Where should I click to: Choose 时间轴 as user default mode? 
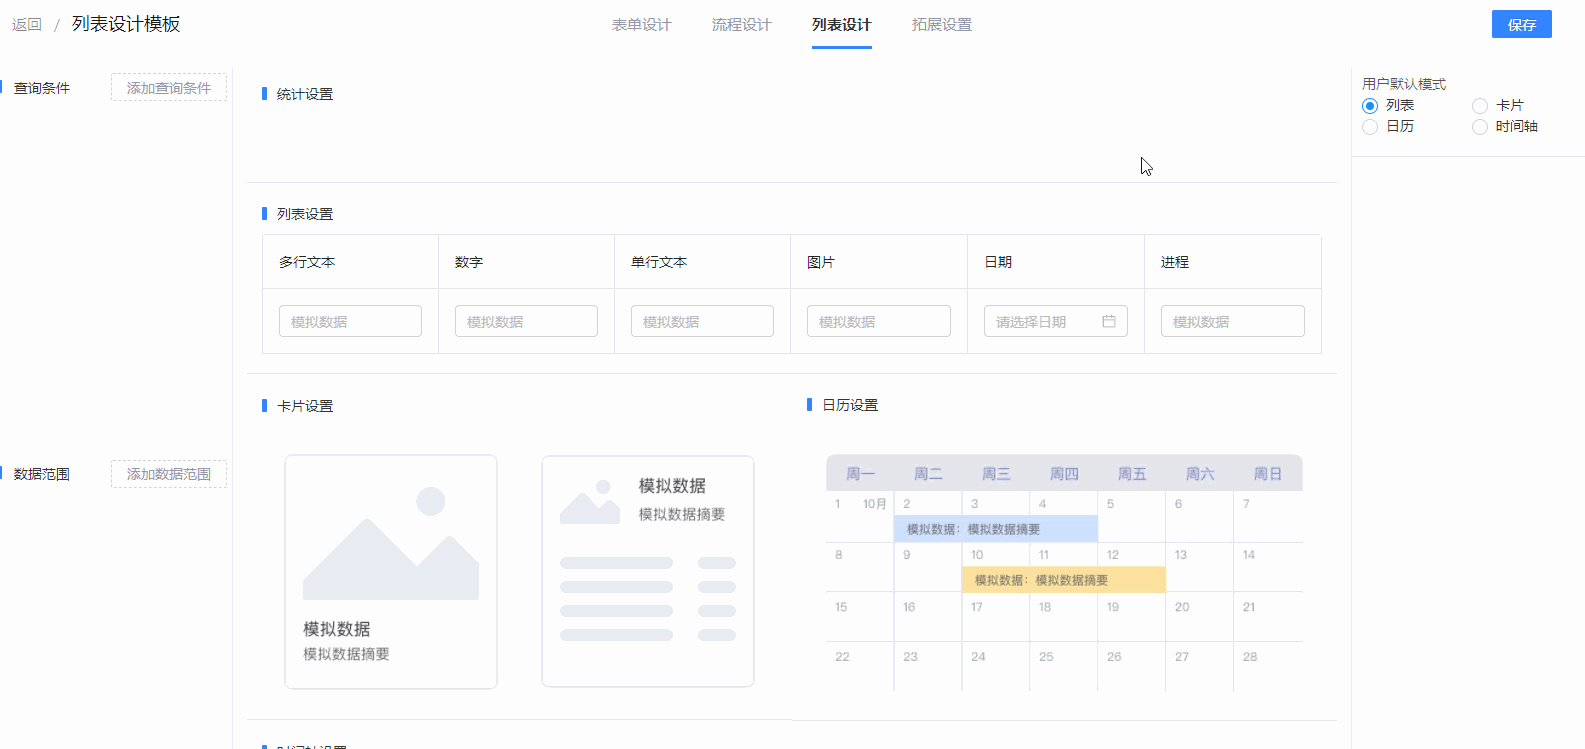tap(1480, 127)
